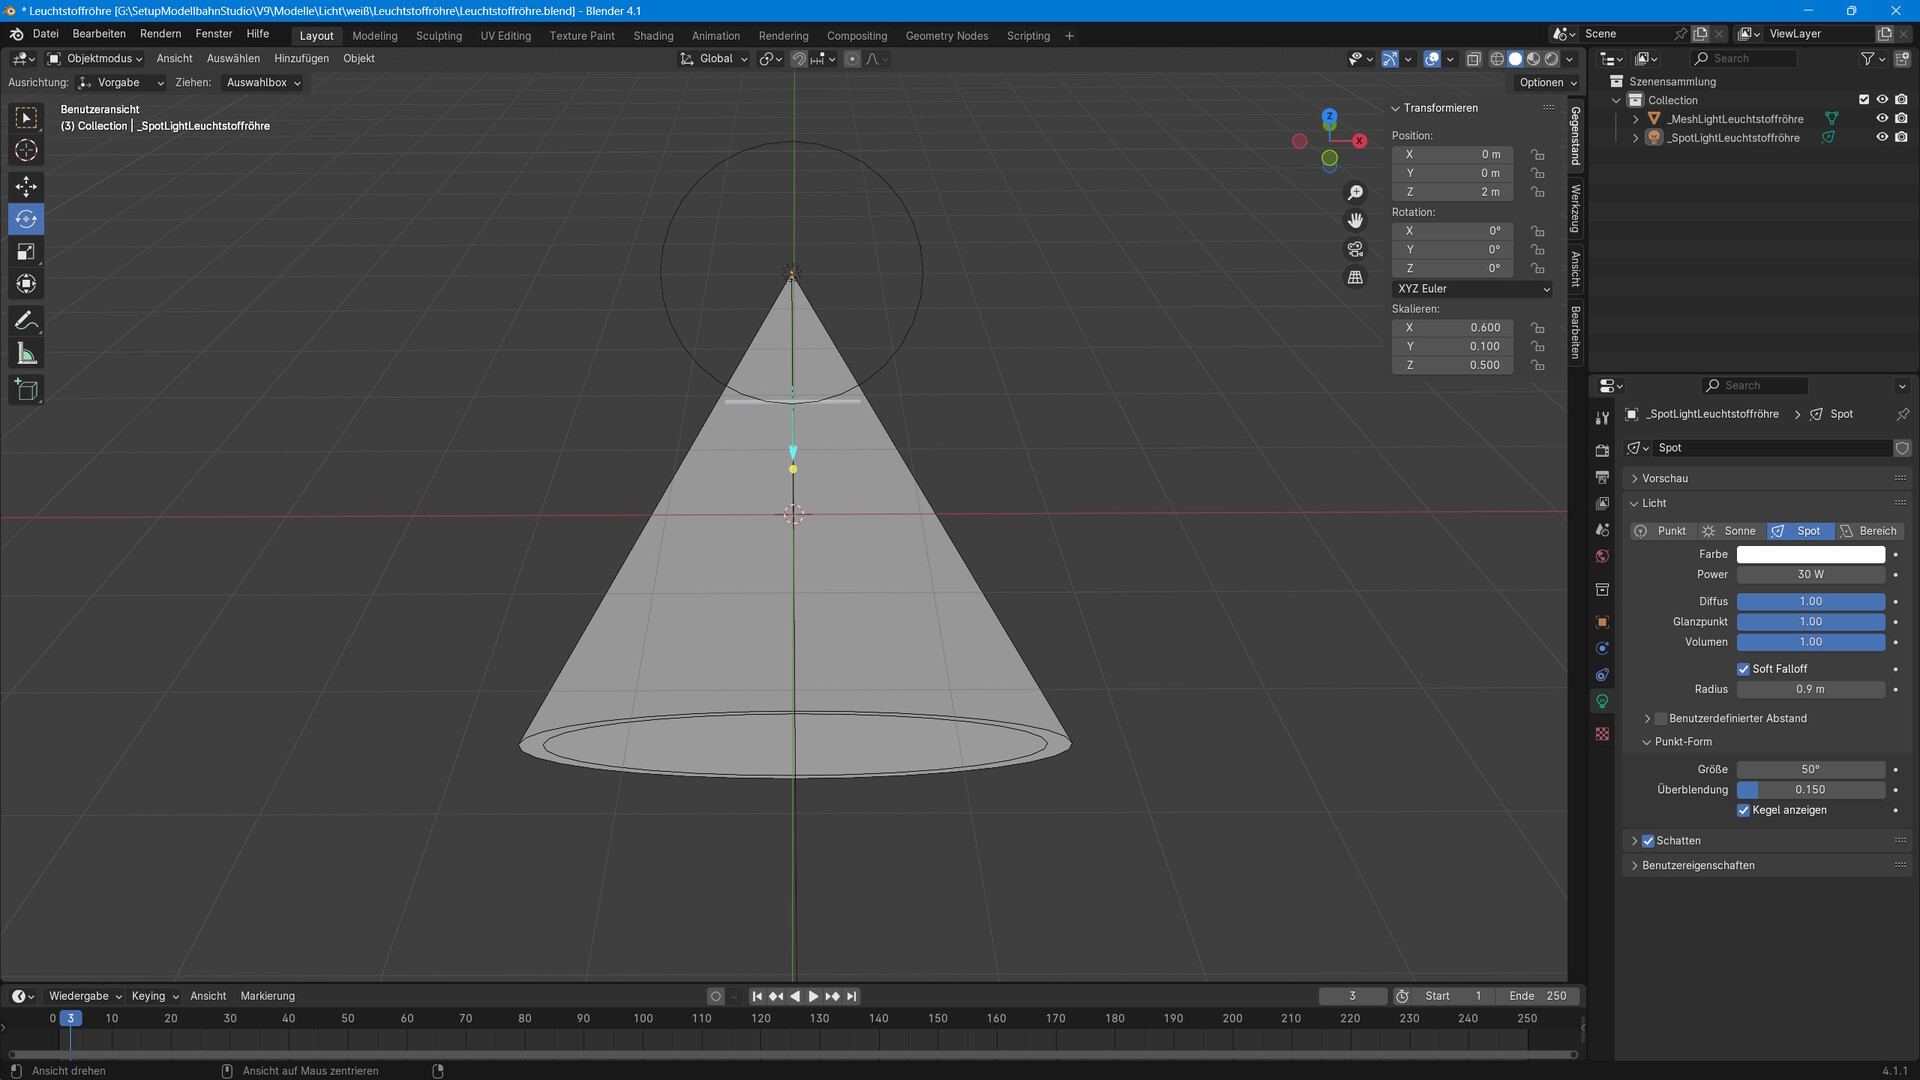The width and height of the screenshot is (1920, 1080).
Task: Open the XYZ Euler rotation mode dropdown
Action: tap(1472, 289)
